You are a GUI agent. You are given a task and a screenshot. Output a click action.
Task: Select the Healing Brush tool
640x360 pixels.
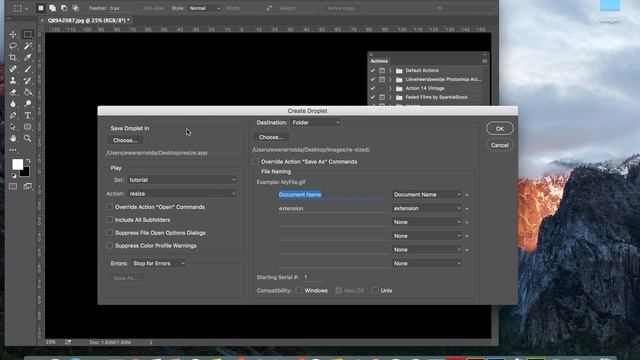13,69
